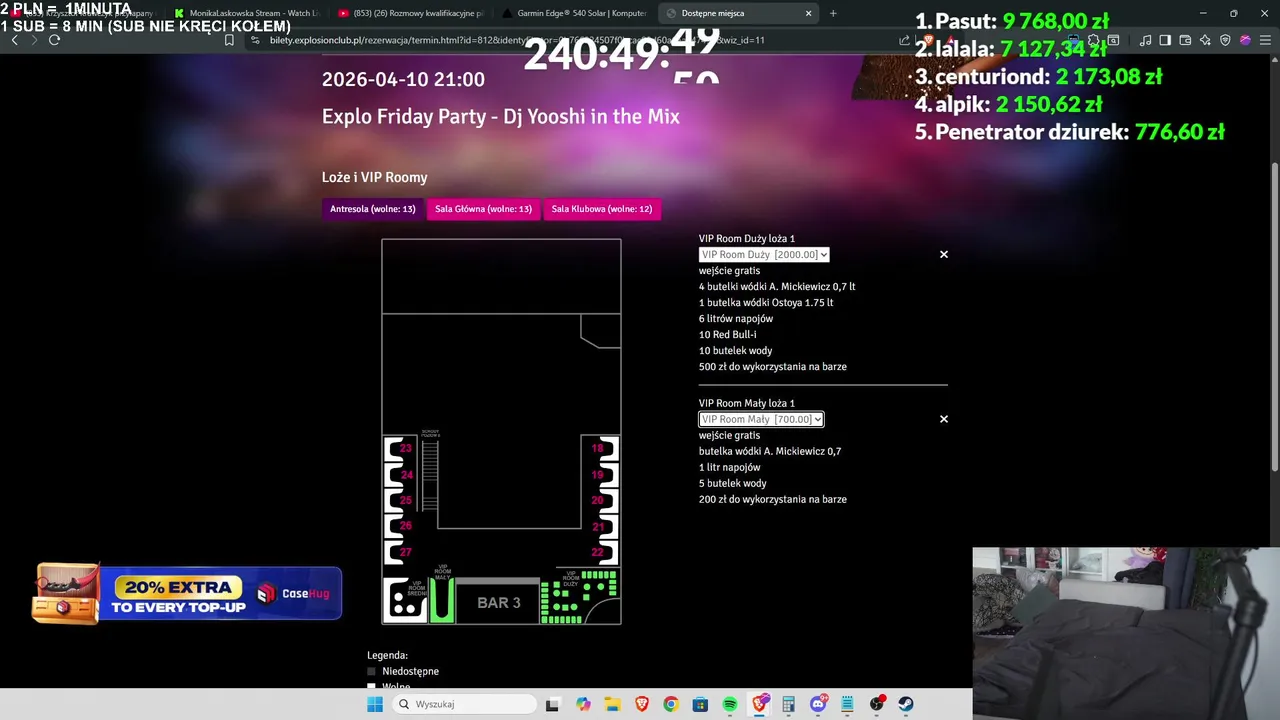
Task: Select loża 25 on the floor plan
Action: click(x=400, y=501)
